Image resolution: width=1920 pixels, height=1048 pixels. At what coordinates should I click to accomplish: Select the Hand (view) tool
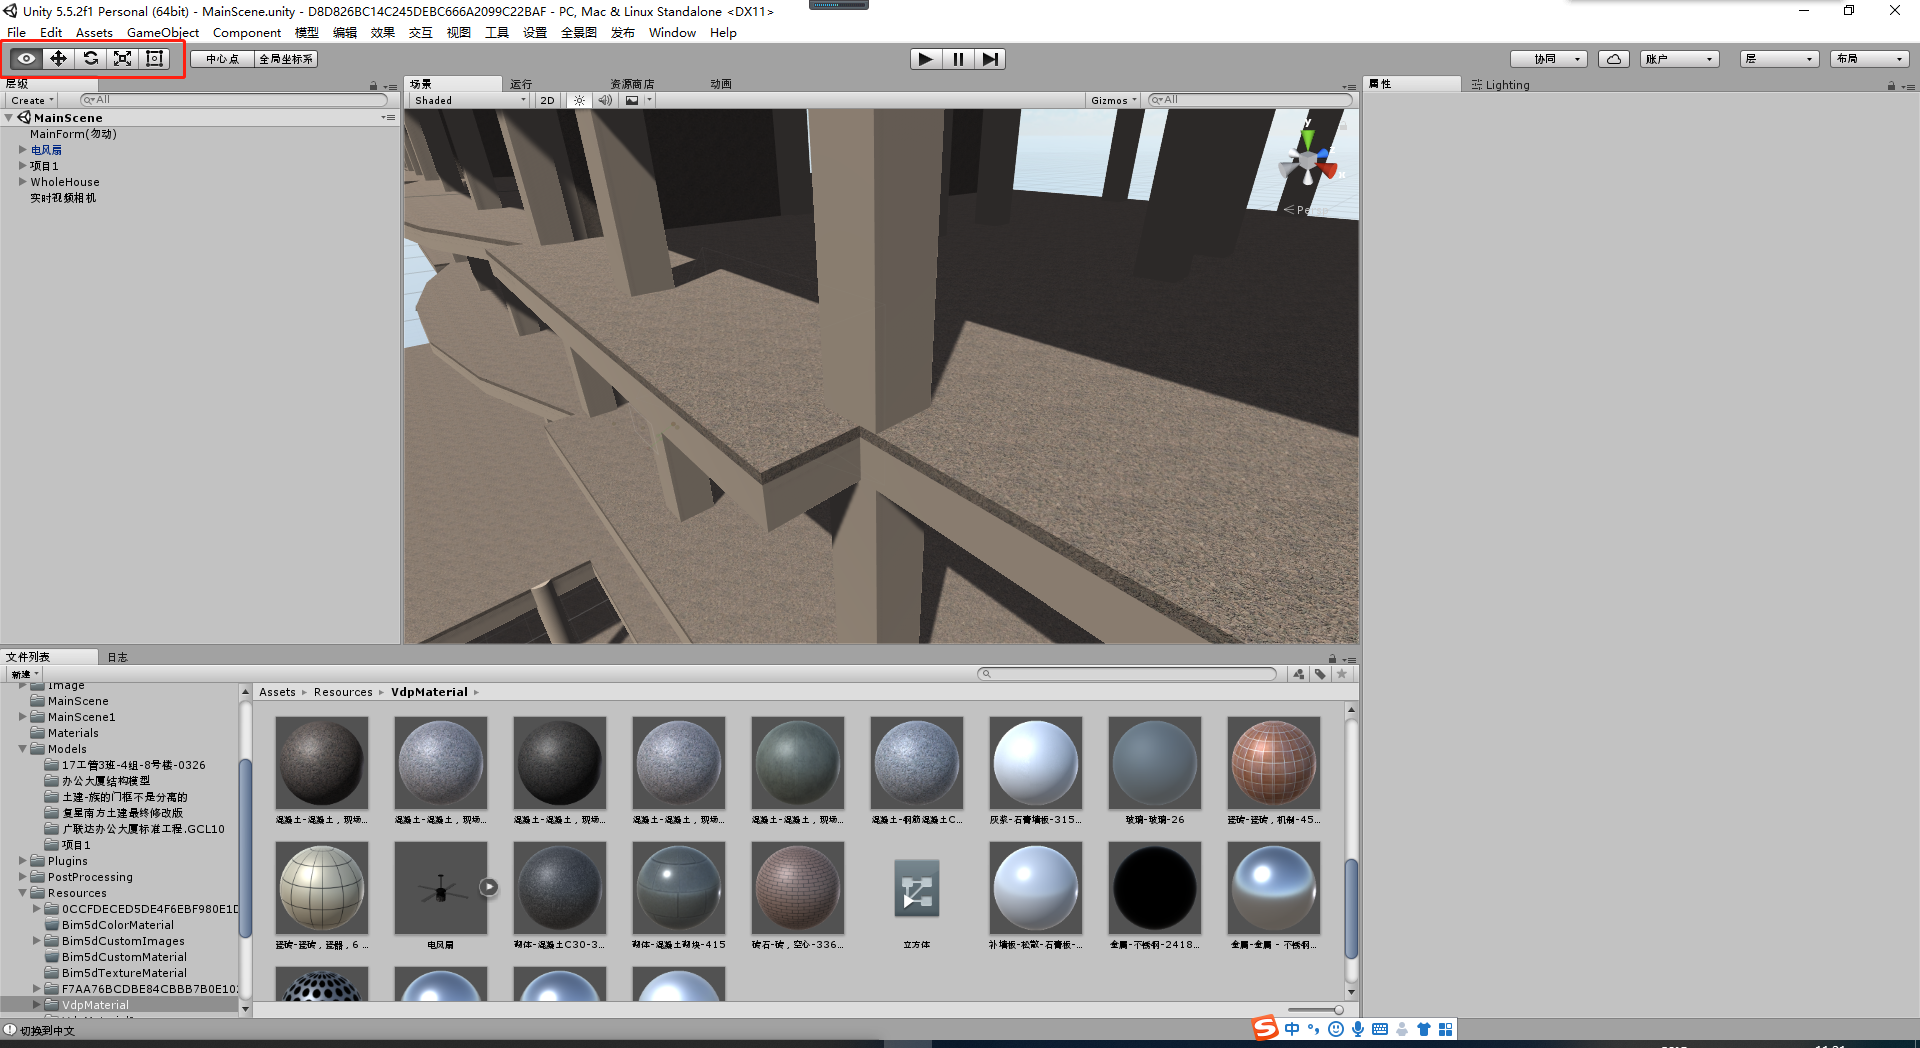[x=26, y=59]
